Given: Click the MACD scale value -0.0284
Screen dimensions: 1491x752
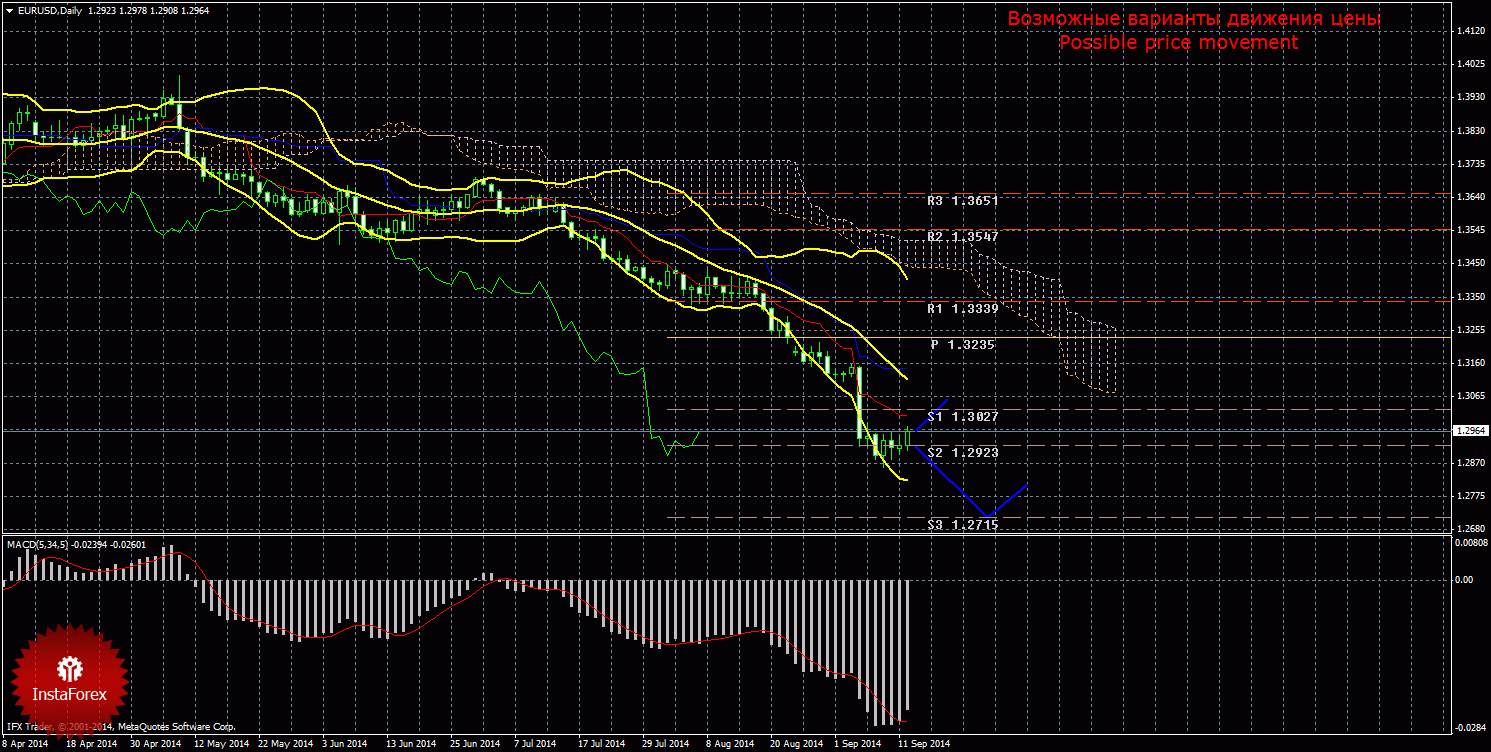Looking at the screenshot, I should click(x=1470, y=727).
